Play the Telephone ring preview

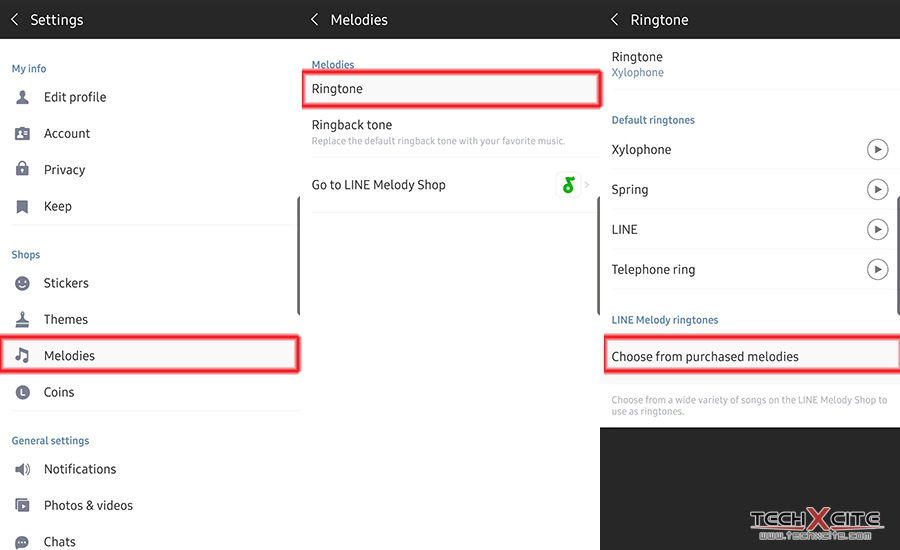coord(877,269)
